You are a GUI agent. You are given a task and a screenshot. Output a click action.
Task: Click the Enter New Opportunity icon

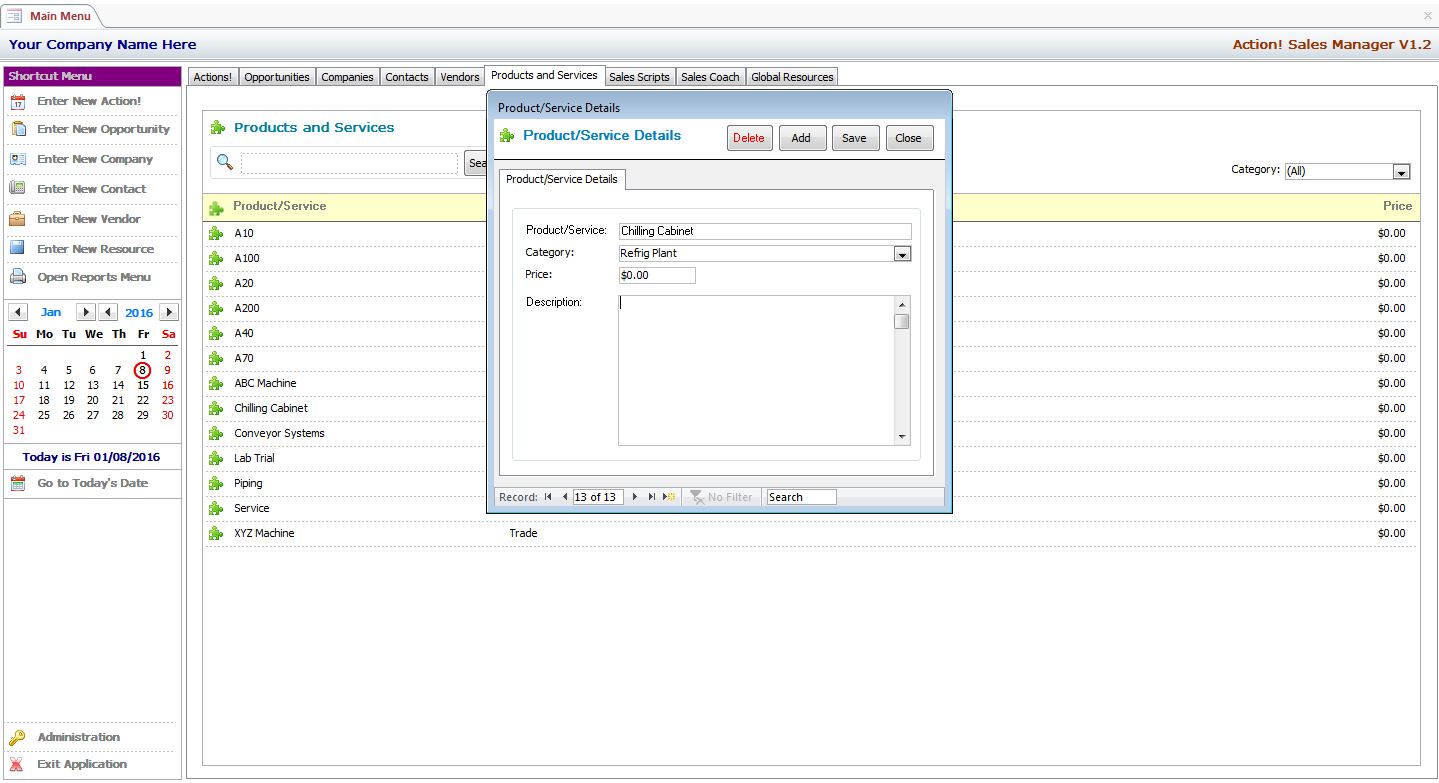click(x=17, y=129)
